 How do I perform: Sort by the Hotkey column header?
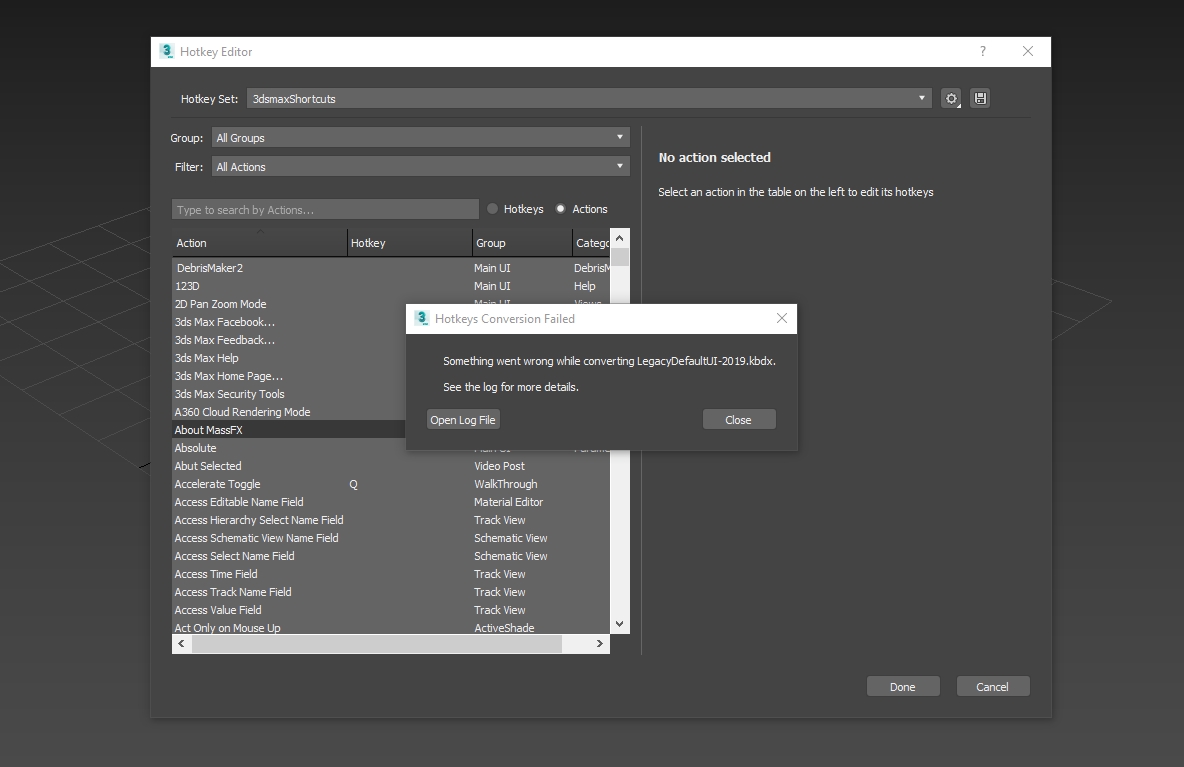[410, 243]
